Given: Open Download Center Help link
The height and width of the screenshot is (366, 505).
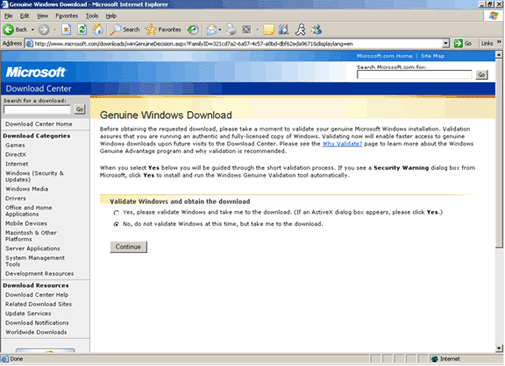Looking at the screenshot, I should pyautogui.click(x=37, y=295).
